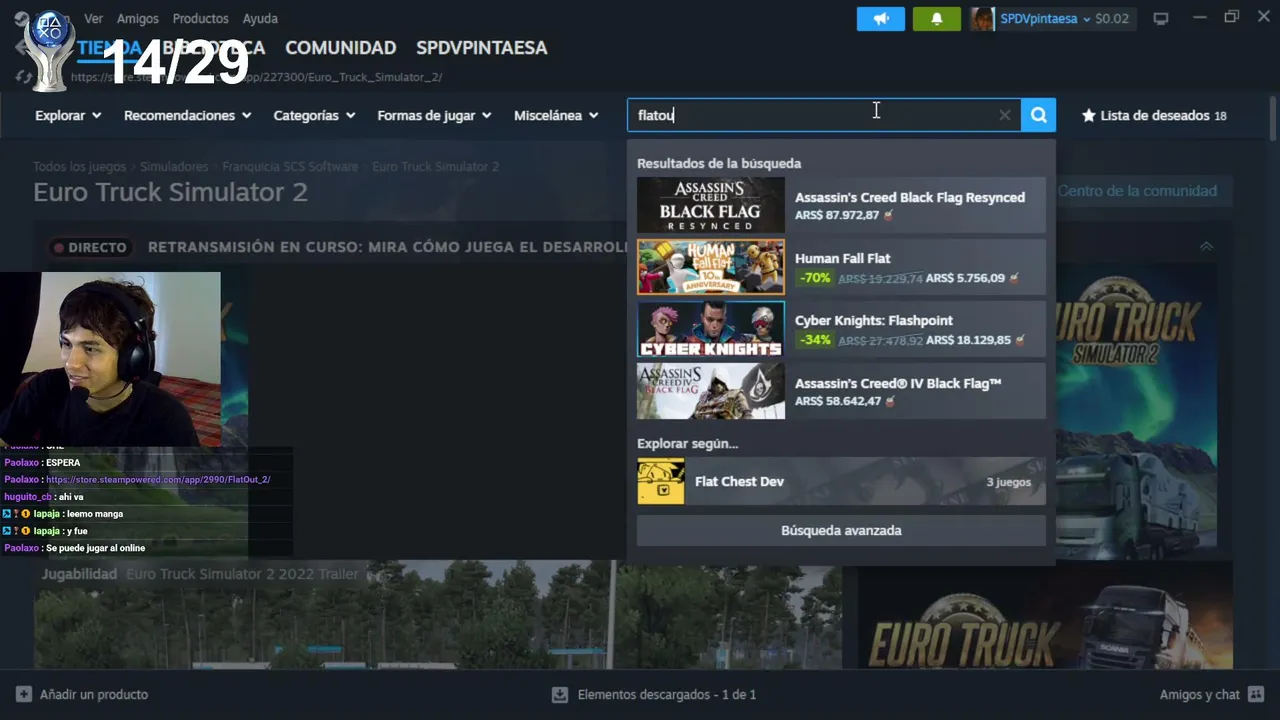
Task: Click Assassin's Creed IV Black Flag thumbnail
Action: click(711, 391)
